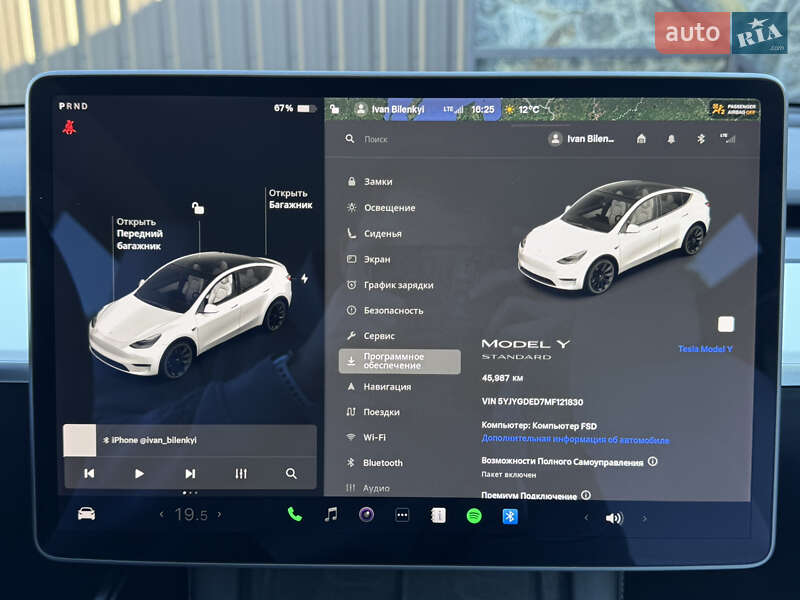Tap the HomeLink garage icon
Viewport: 800px width, 600px height.
(641, 139)
